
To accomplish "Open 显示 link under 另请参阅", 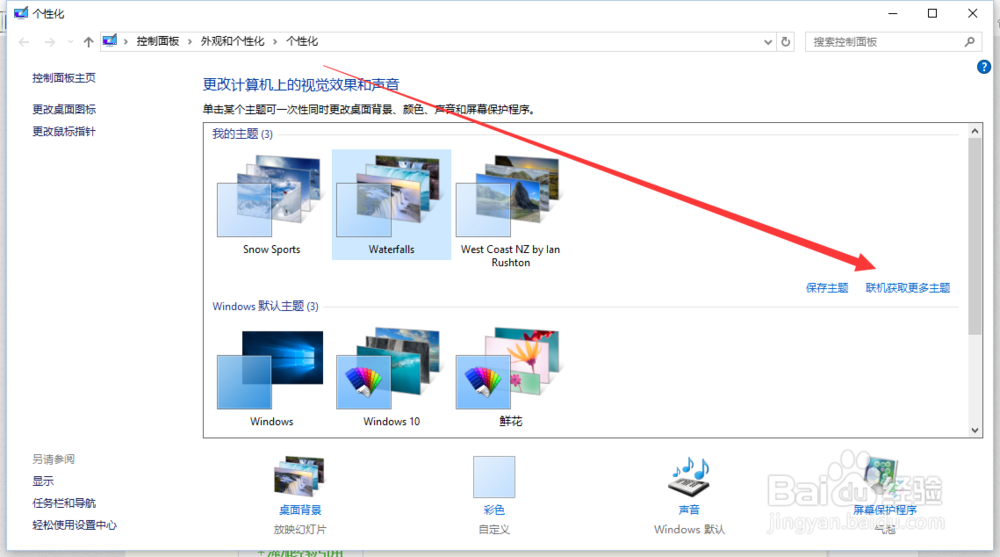I will pos(43,481).
